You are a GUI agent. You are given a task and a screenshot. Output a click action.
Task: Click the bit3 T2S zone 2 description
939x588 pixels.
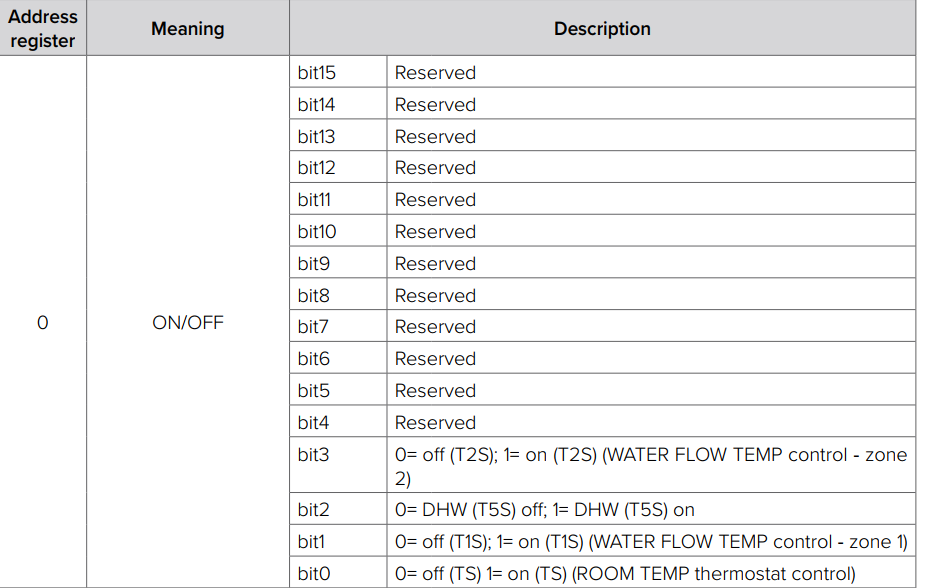tap(651, 465)
